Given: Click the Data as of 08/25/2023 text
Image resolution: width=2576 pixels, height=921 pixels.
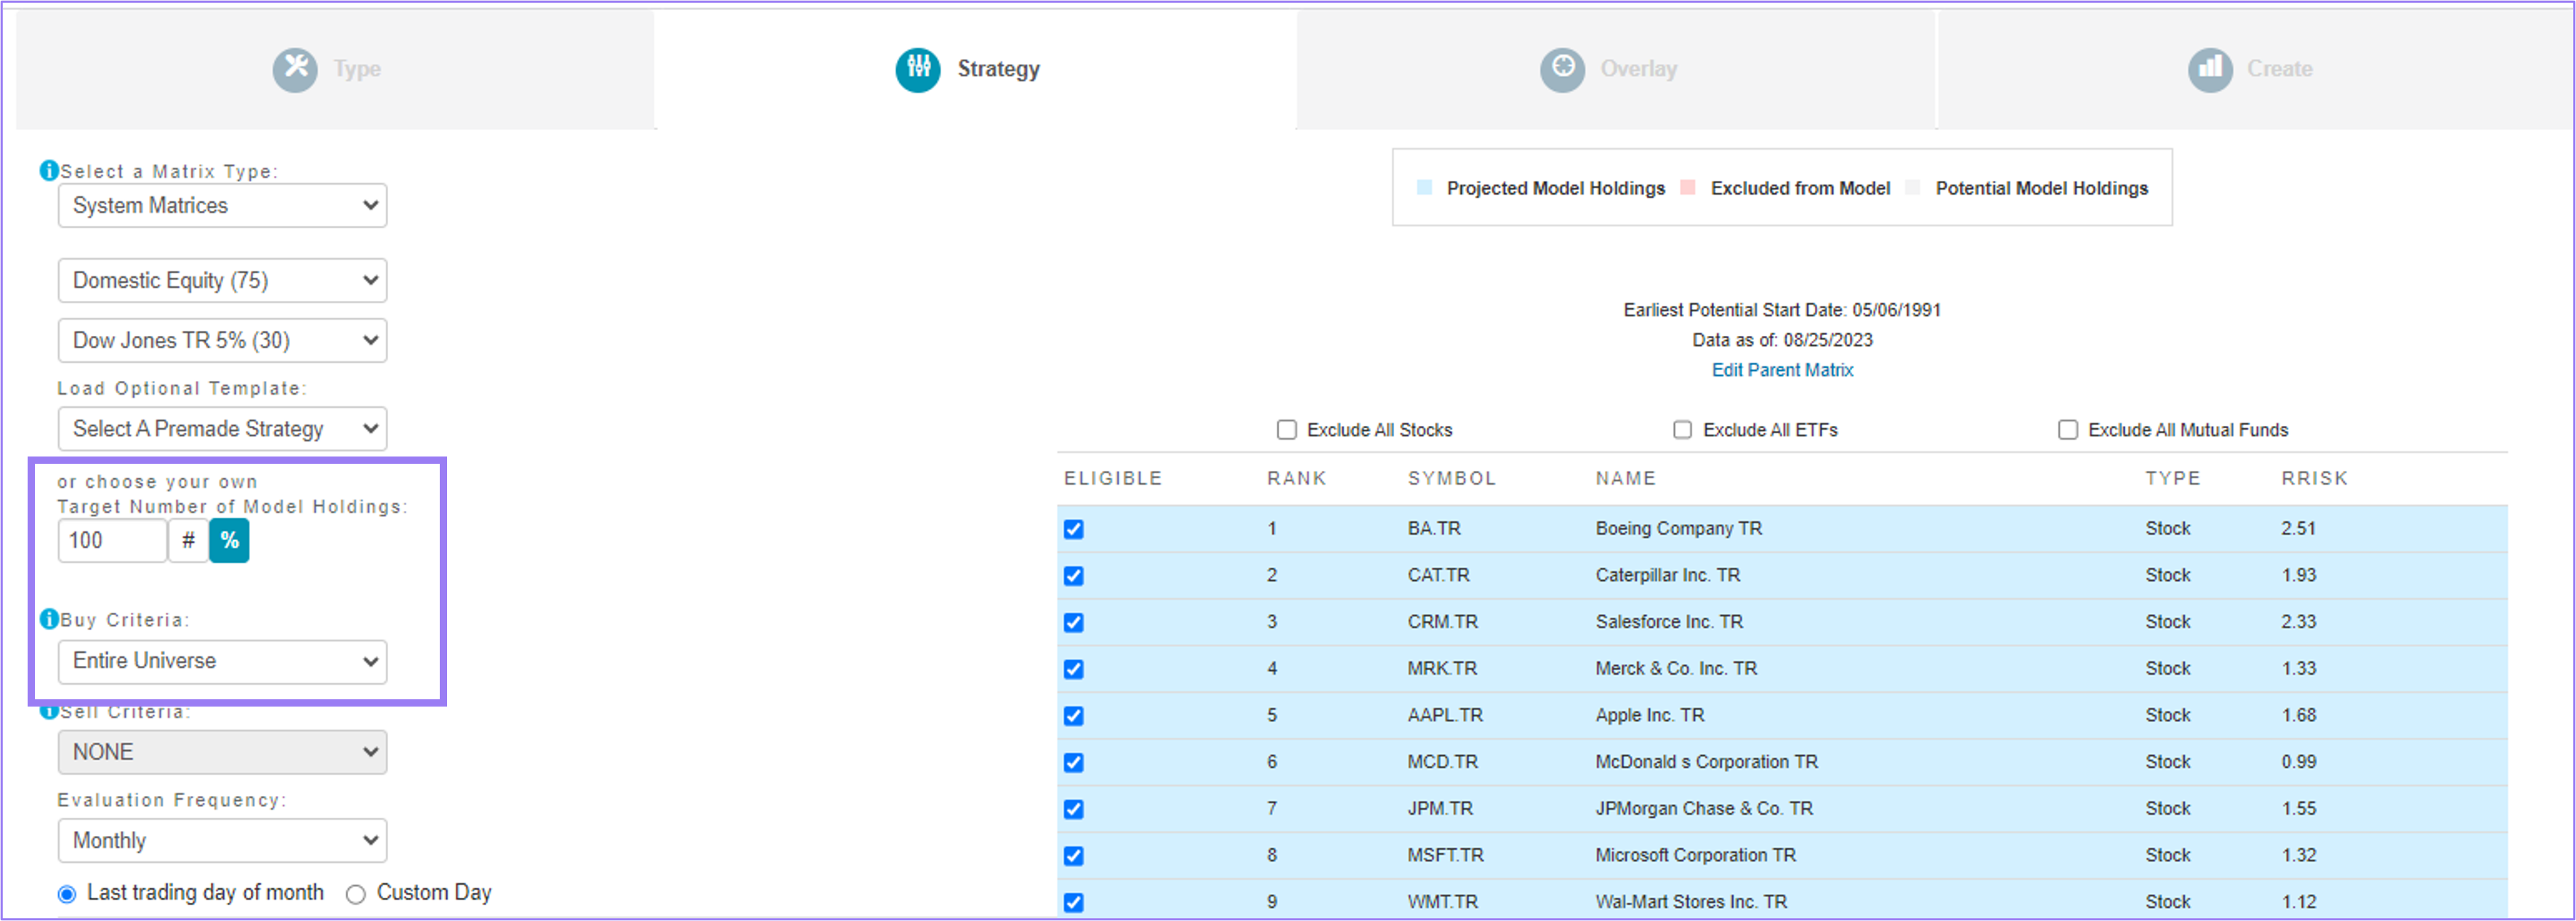Looking at the screenshot, I should [x=1782, y=340].
